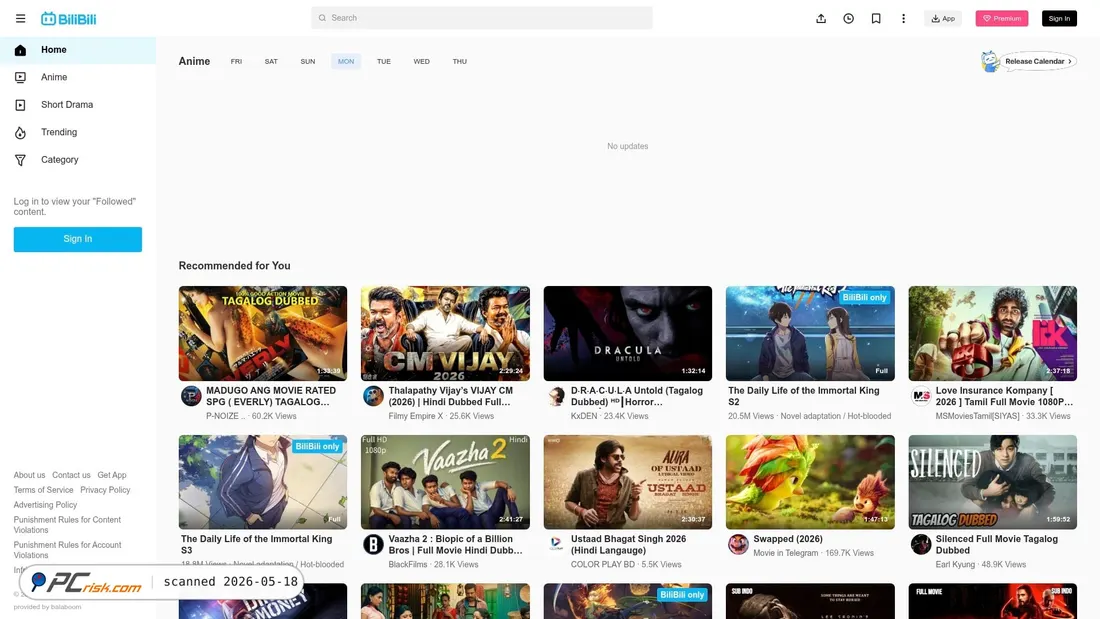Click the MSMoviesTamil channel avatar

(x=921, y=397)
